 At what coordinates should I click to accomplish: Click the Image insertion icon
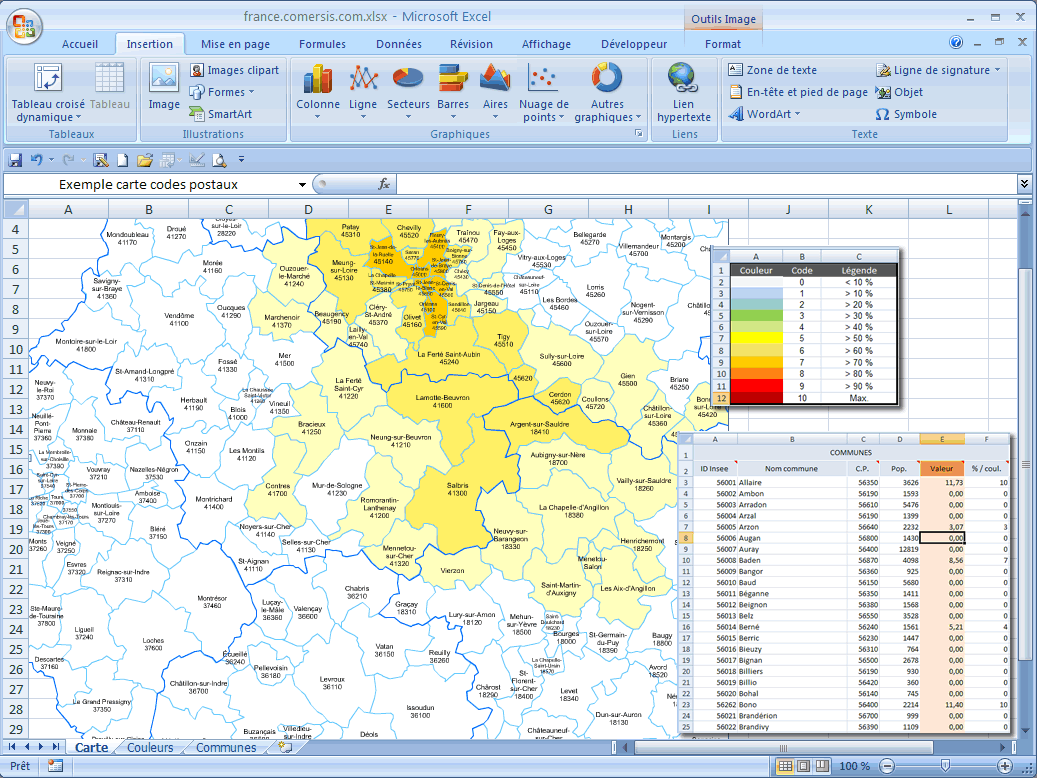coord(162,92)
